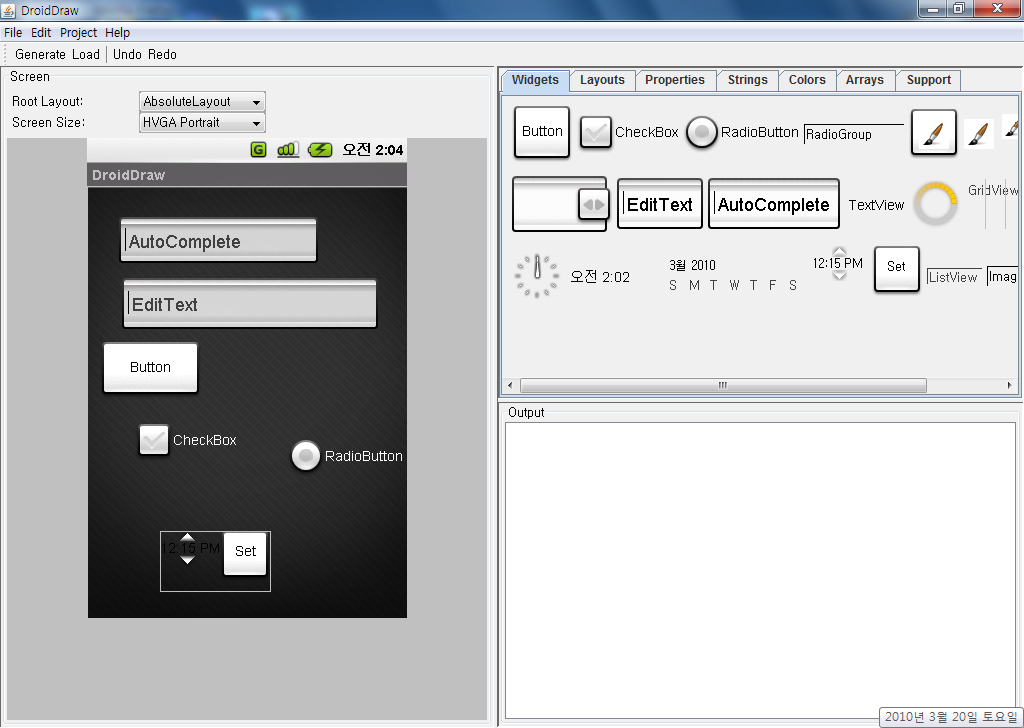1024x728 pixels.
Task: Select the RadioButton on the phone canvas
Action: tap(306, 456)
